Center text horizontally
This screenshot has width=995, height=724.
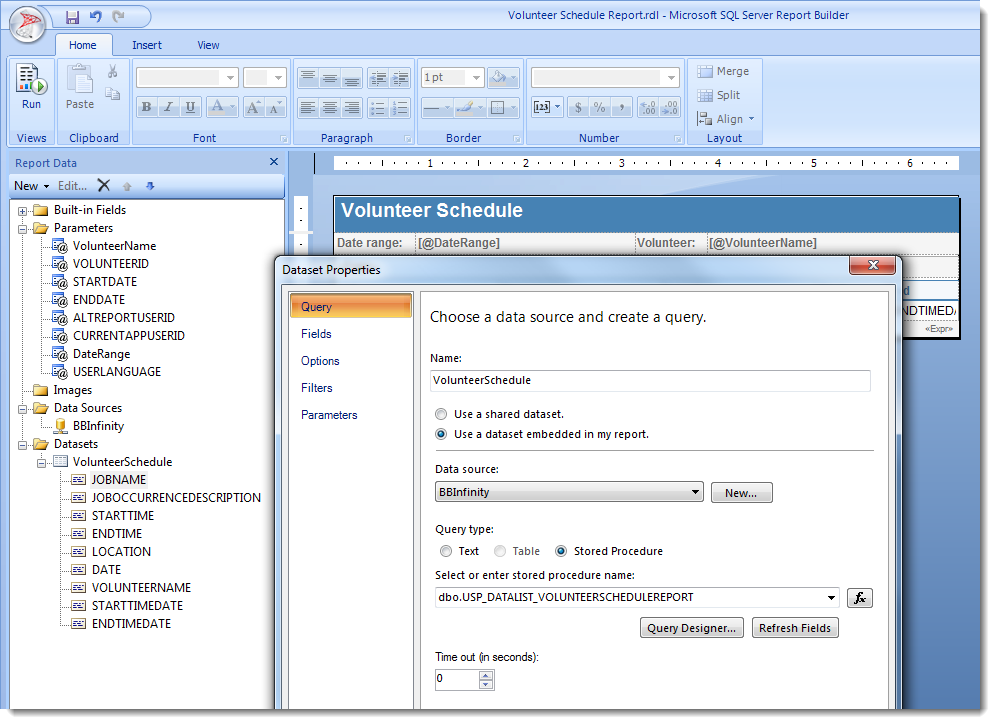pos(329,108)
